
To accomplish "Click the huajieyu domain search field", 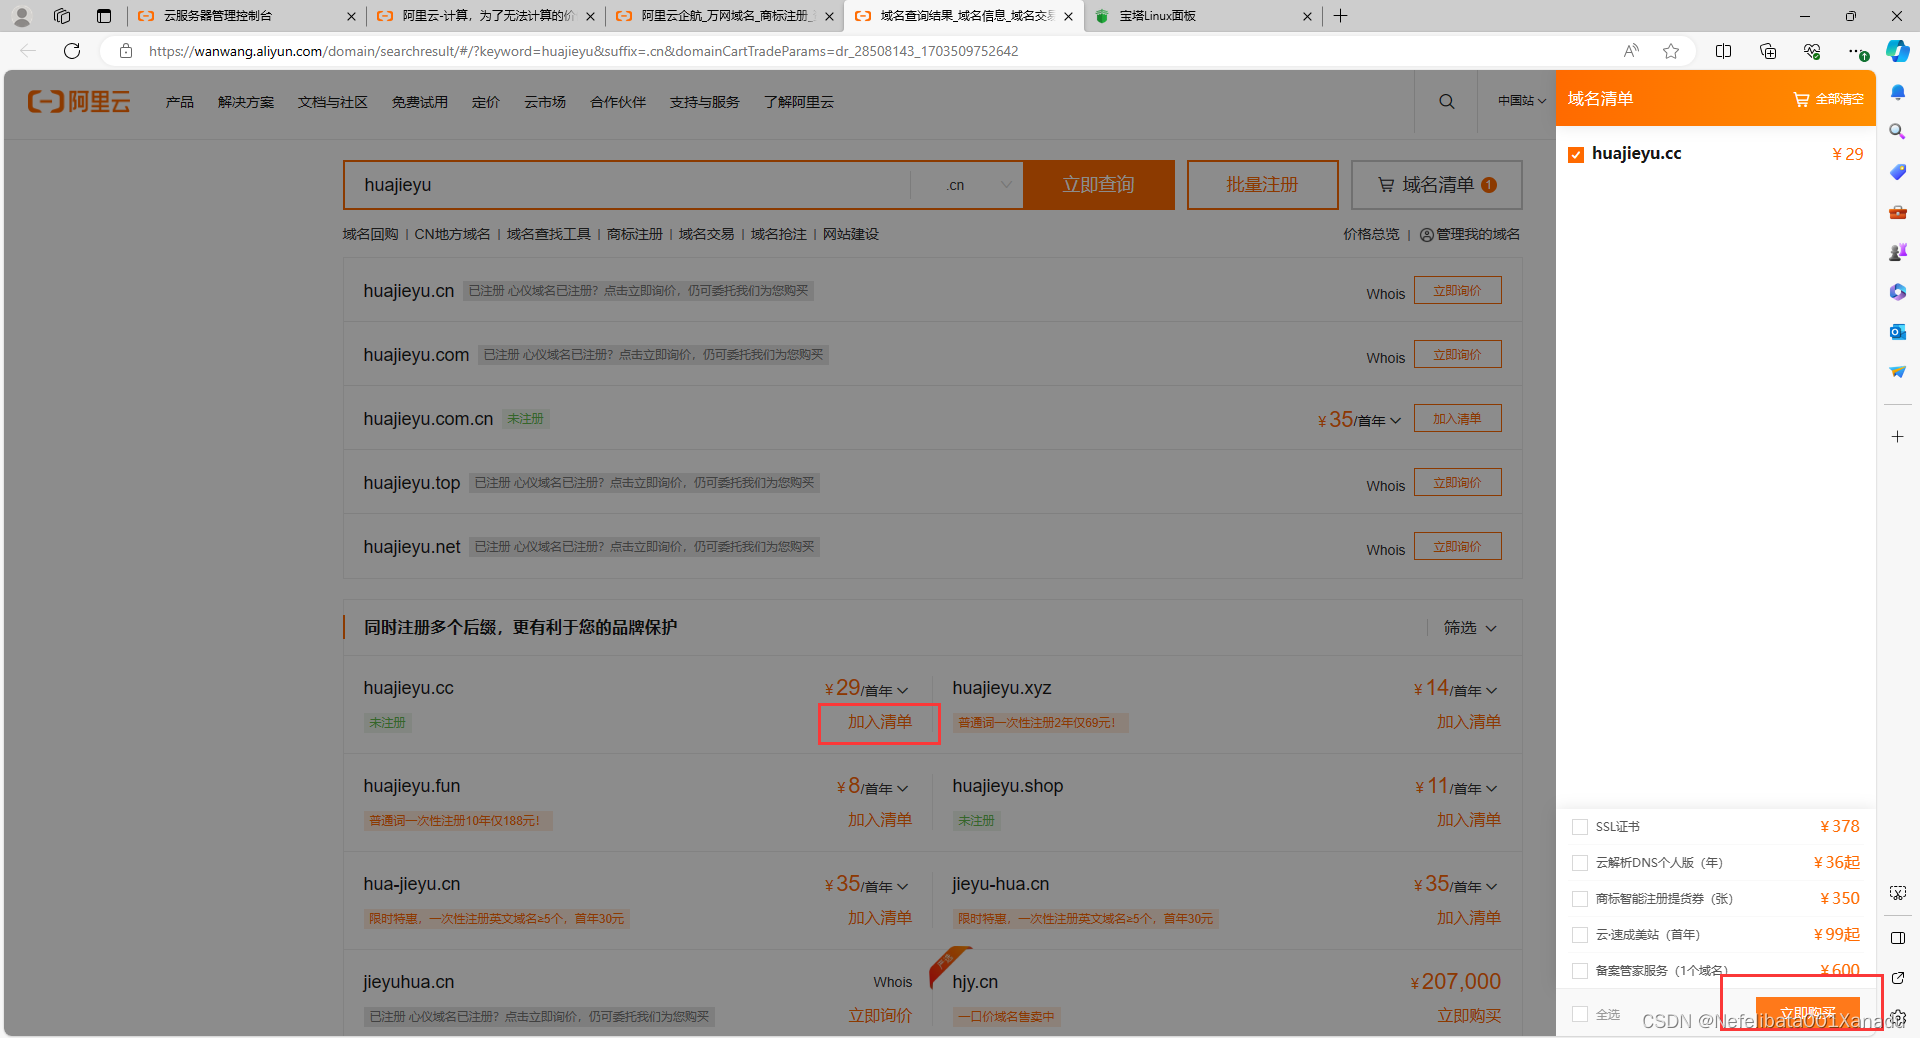I will click(627, 185).
